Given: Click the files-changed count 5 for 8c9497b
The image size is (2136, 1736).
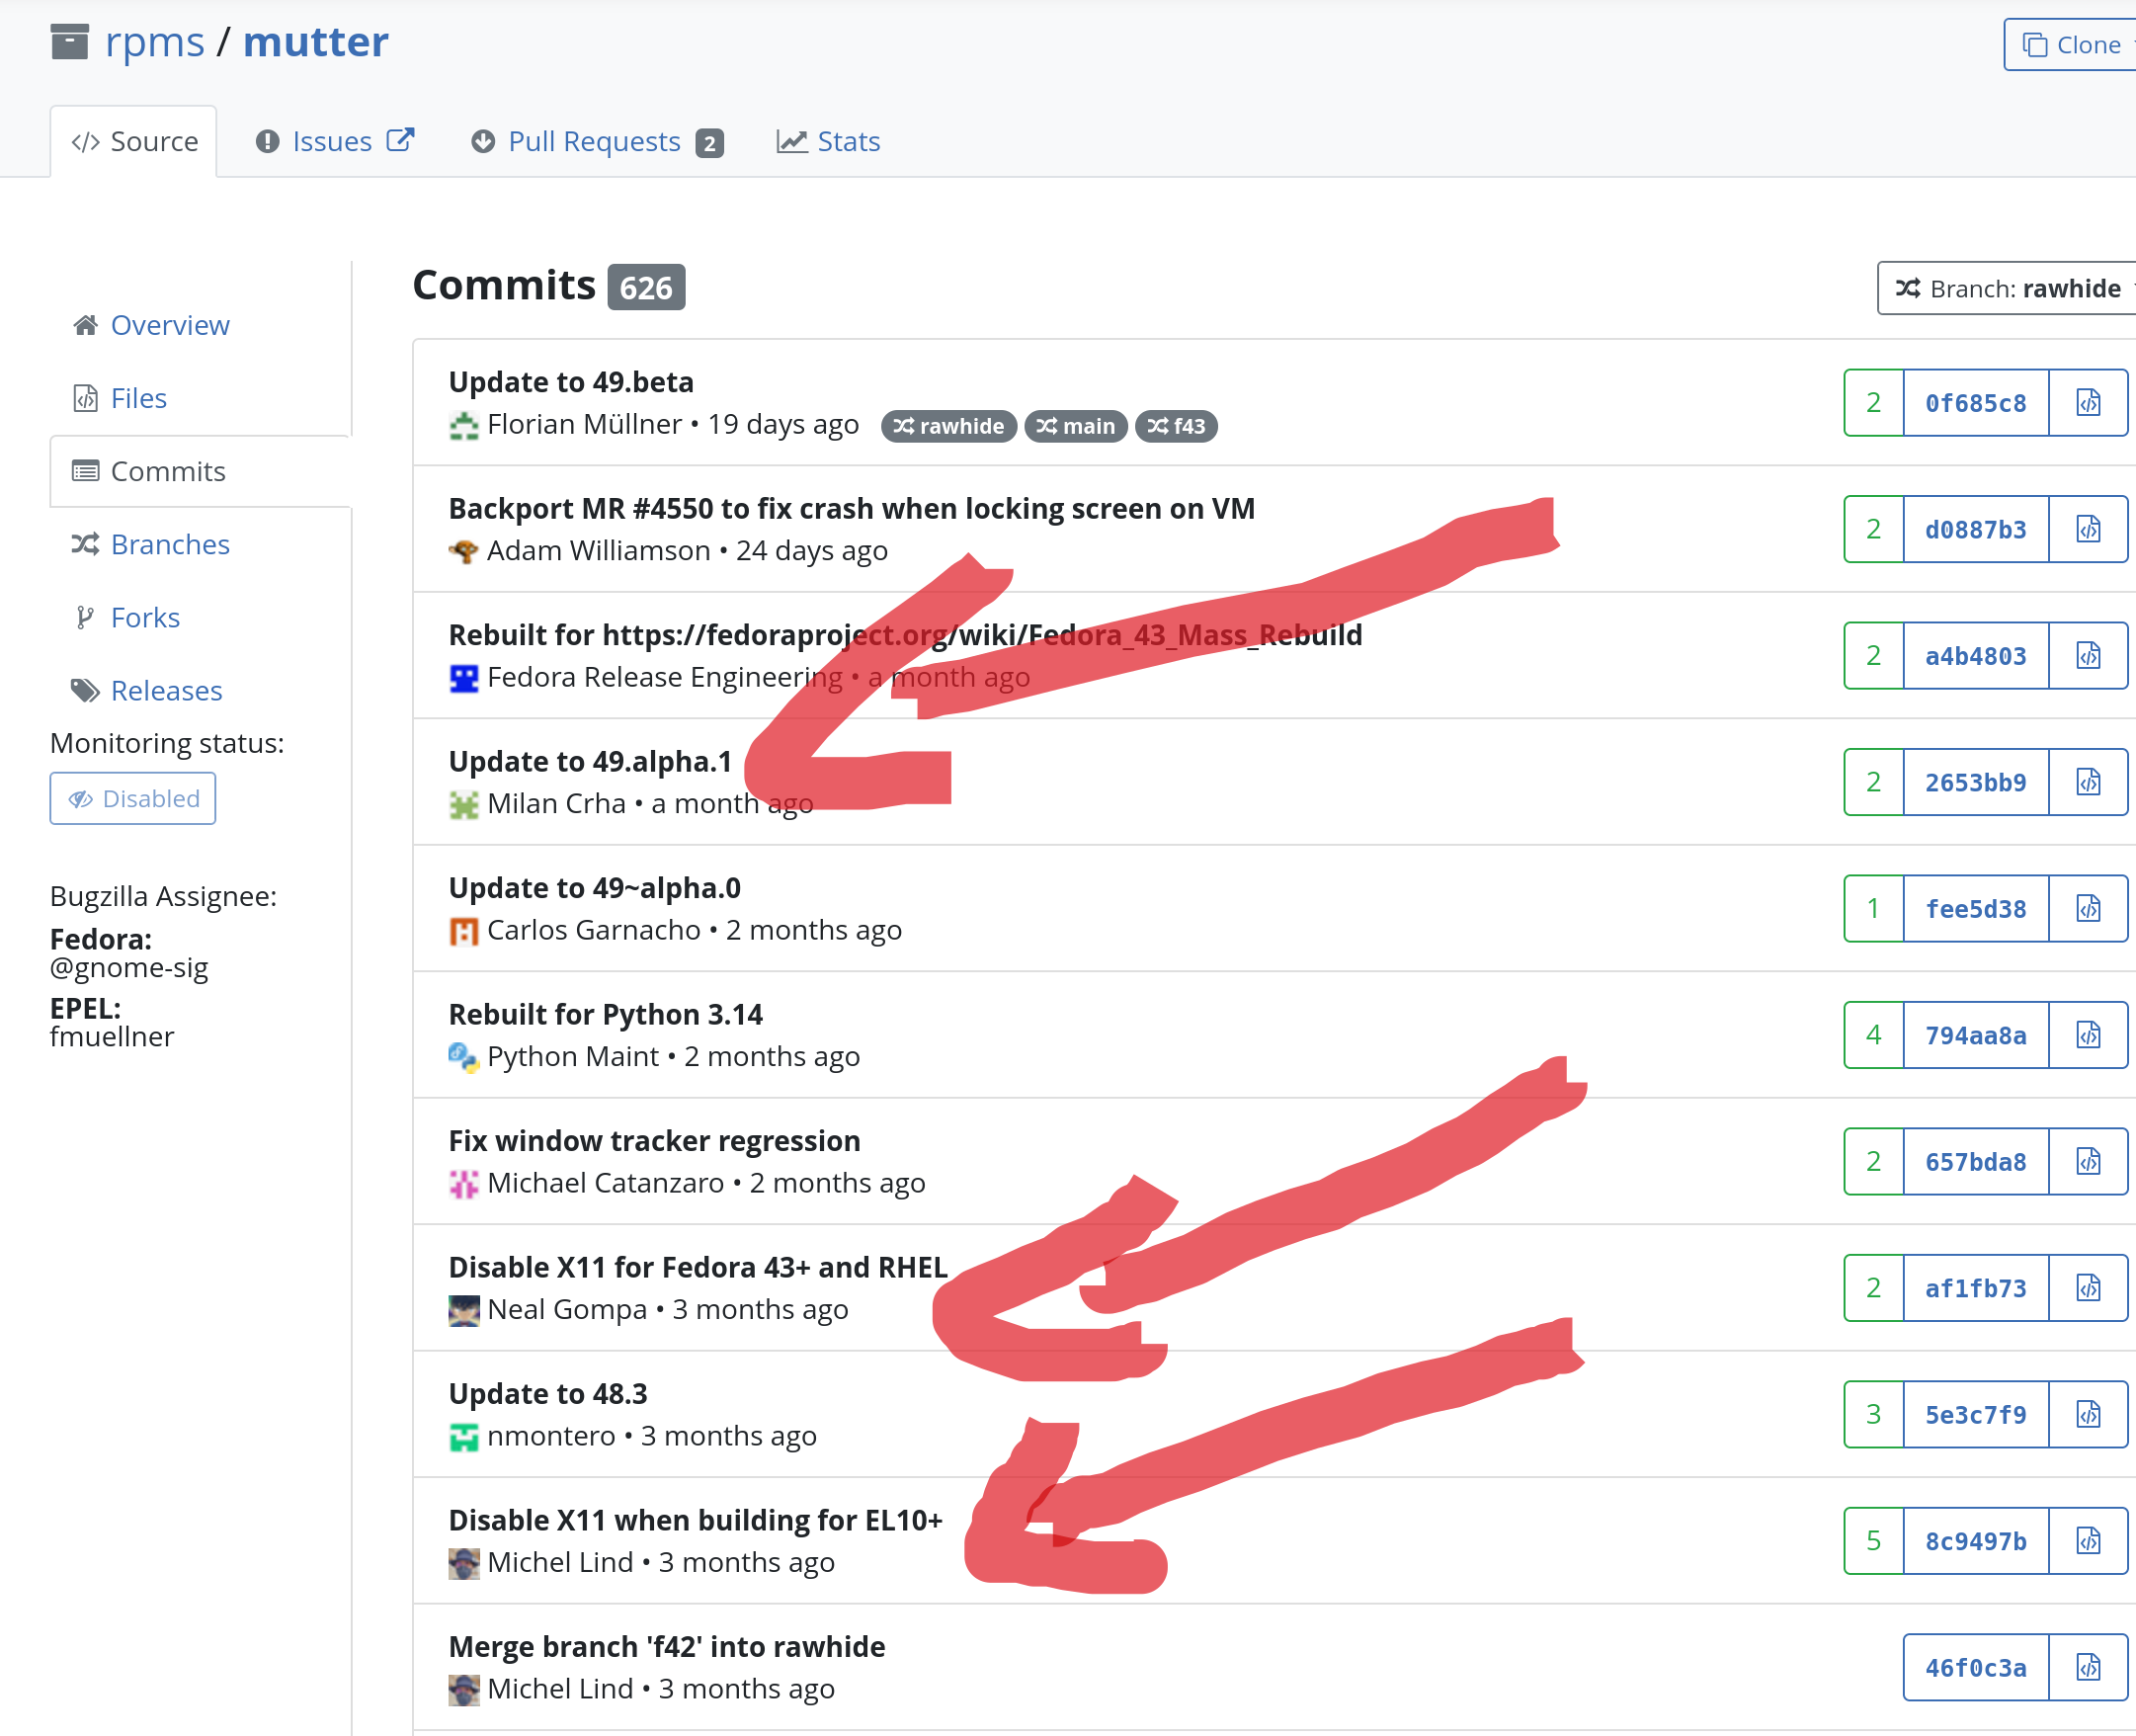Looking at the screenshot, I should [x=1874, y=1541].
